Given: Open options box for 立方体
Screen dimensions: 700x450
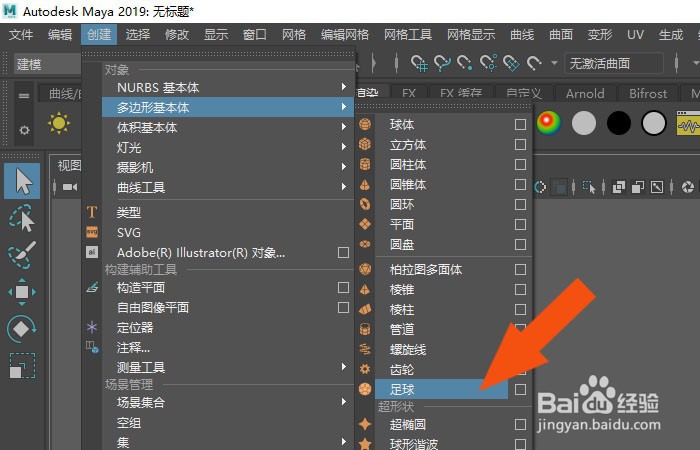Looking at the screenshot, I should pos(520,144).
